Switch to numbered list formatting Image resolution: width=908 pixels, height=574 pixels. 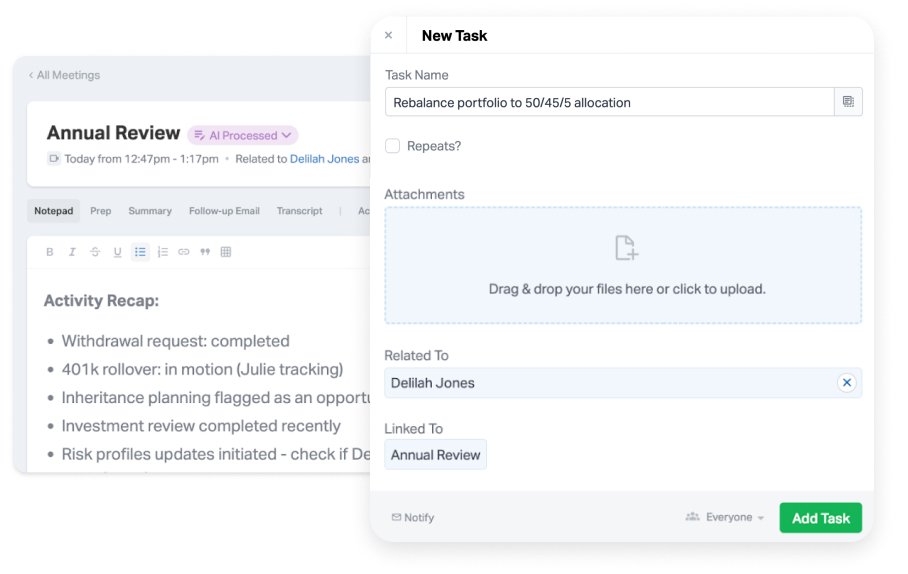pyautogui.click(x=162, y=252)
